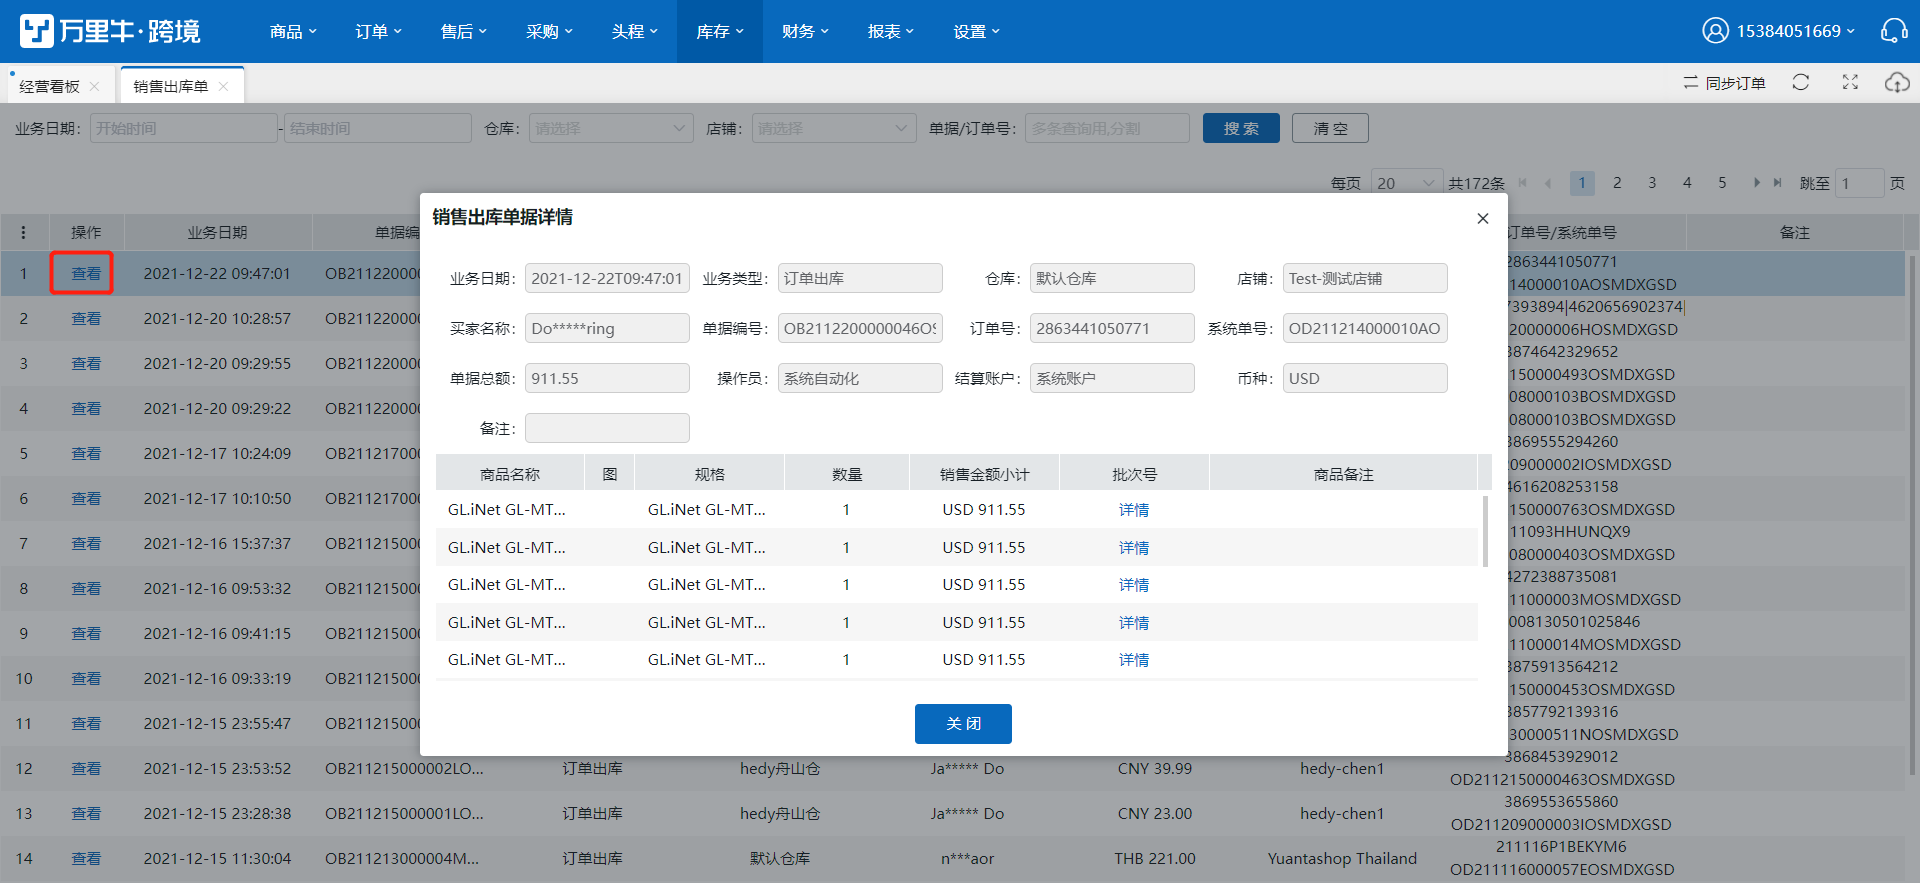Go to the first page arrow
This screenshot has height=883, width=1920.
click(x=1523, y=183)
